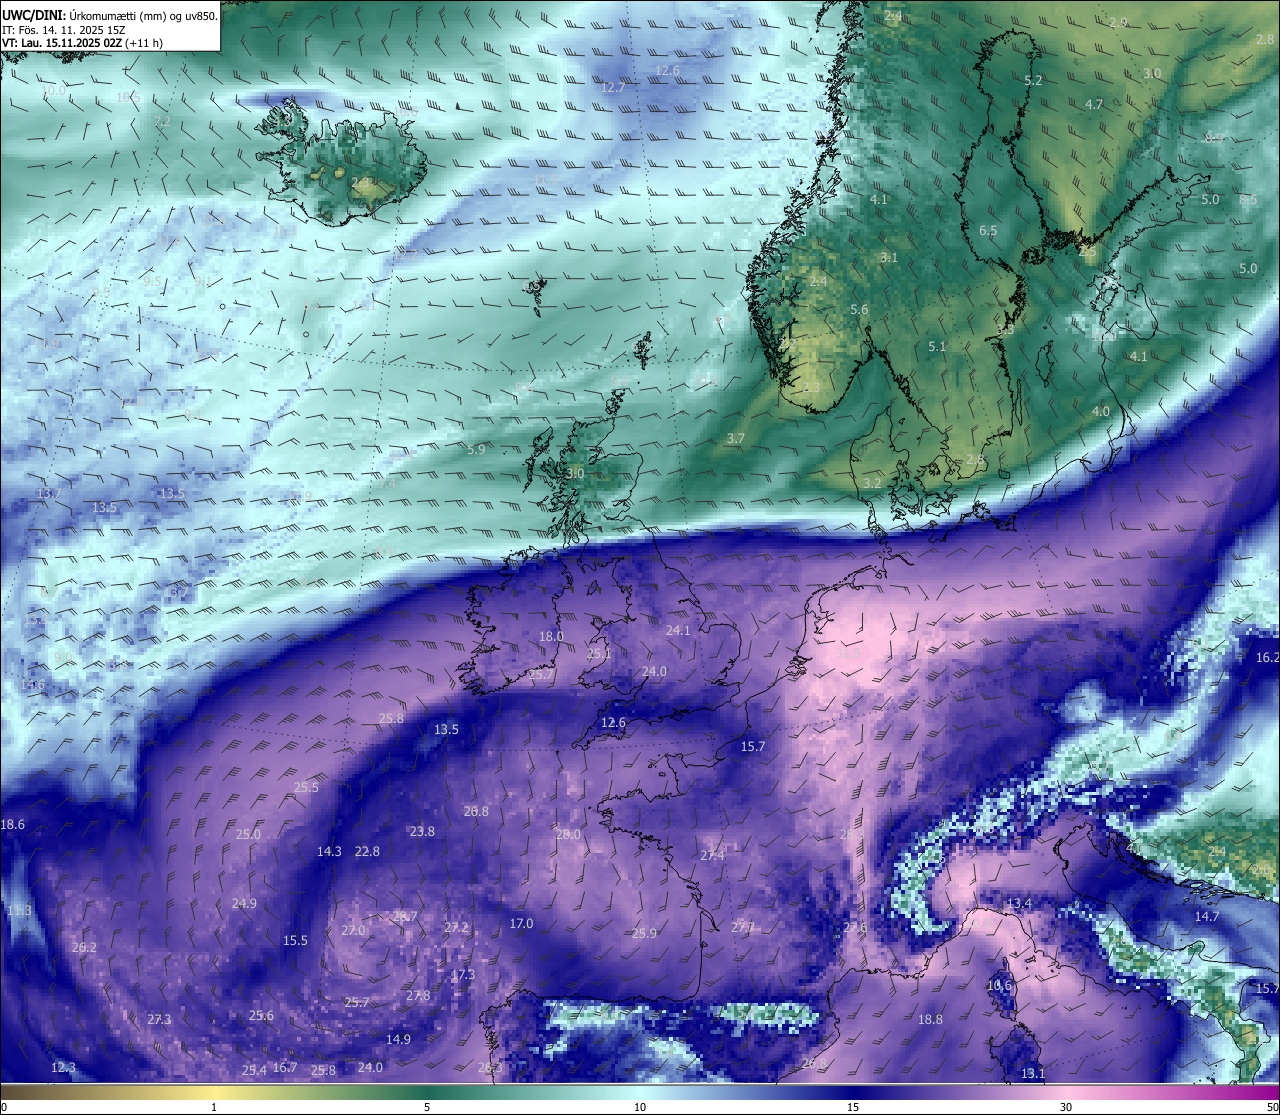Click the map value 3.2
The image size is (1280, 1115).
[x=872, y=484]
